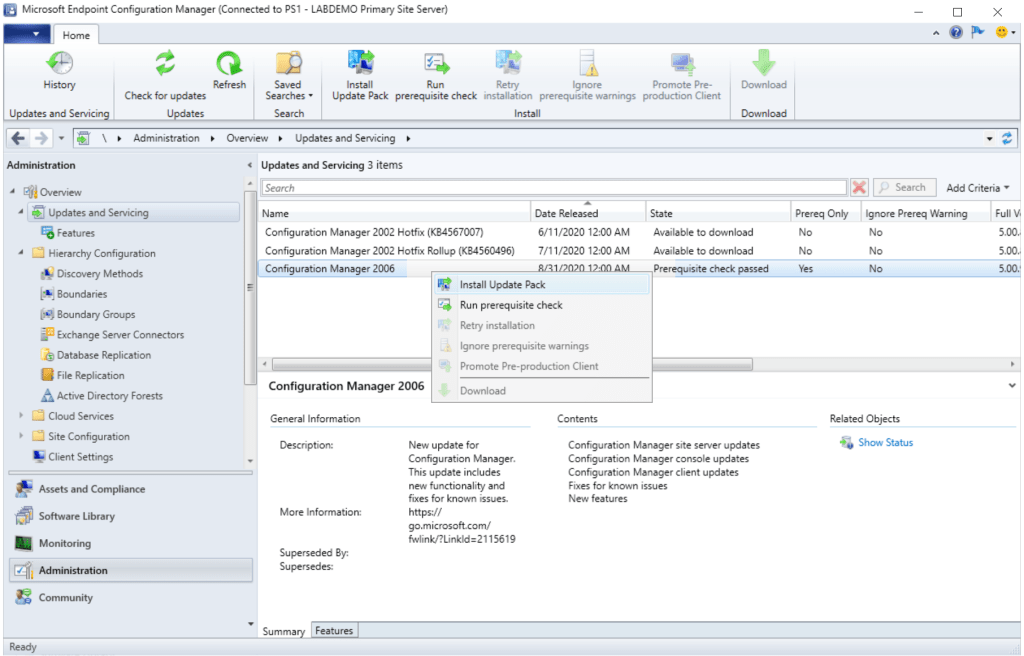Select Boundary Groups in the tree

[x=96, y=314]
